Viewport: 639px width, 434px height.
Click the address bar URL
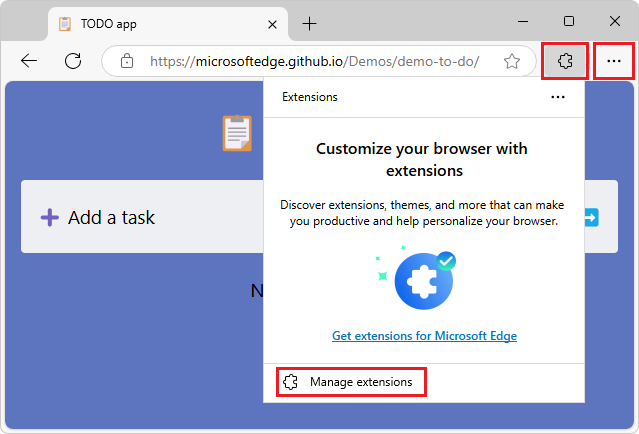(x=314, y=62)
